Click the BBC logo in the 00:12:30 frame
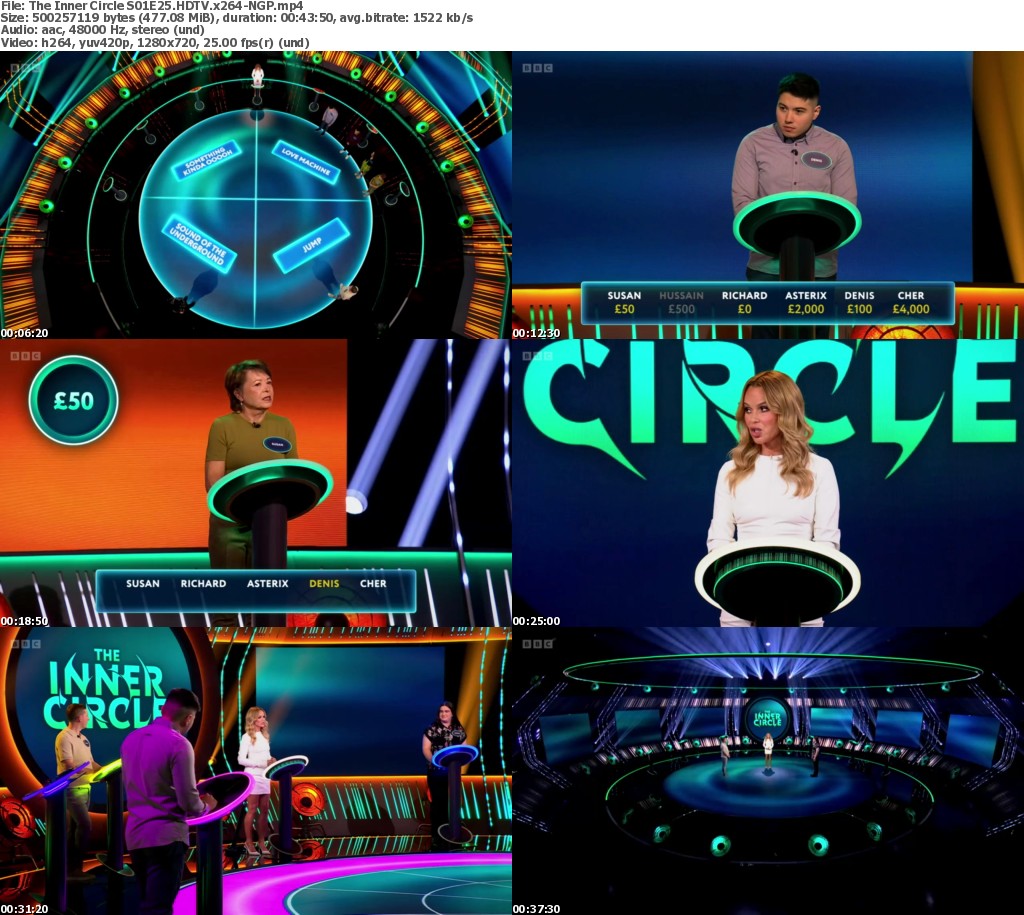The image size is (1024, 915). (x=536, y=68)
